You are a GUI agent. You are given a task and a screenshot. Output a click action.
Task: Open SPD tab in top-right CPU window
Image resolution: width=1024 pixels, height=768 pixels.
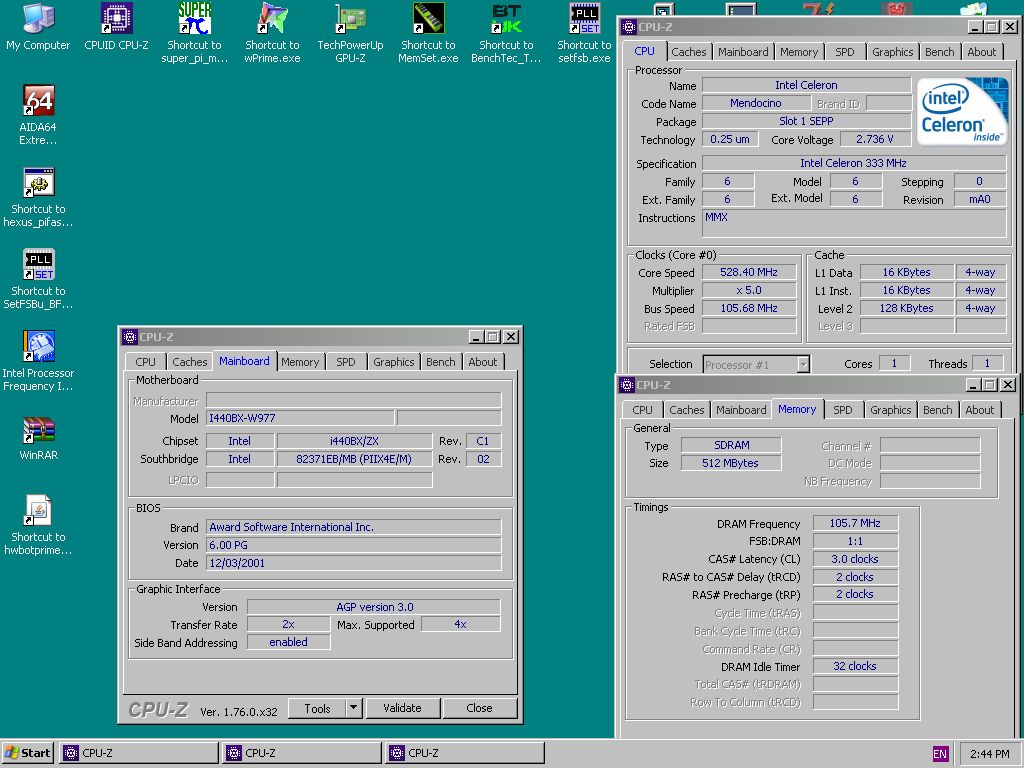coord(844,52)
